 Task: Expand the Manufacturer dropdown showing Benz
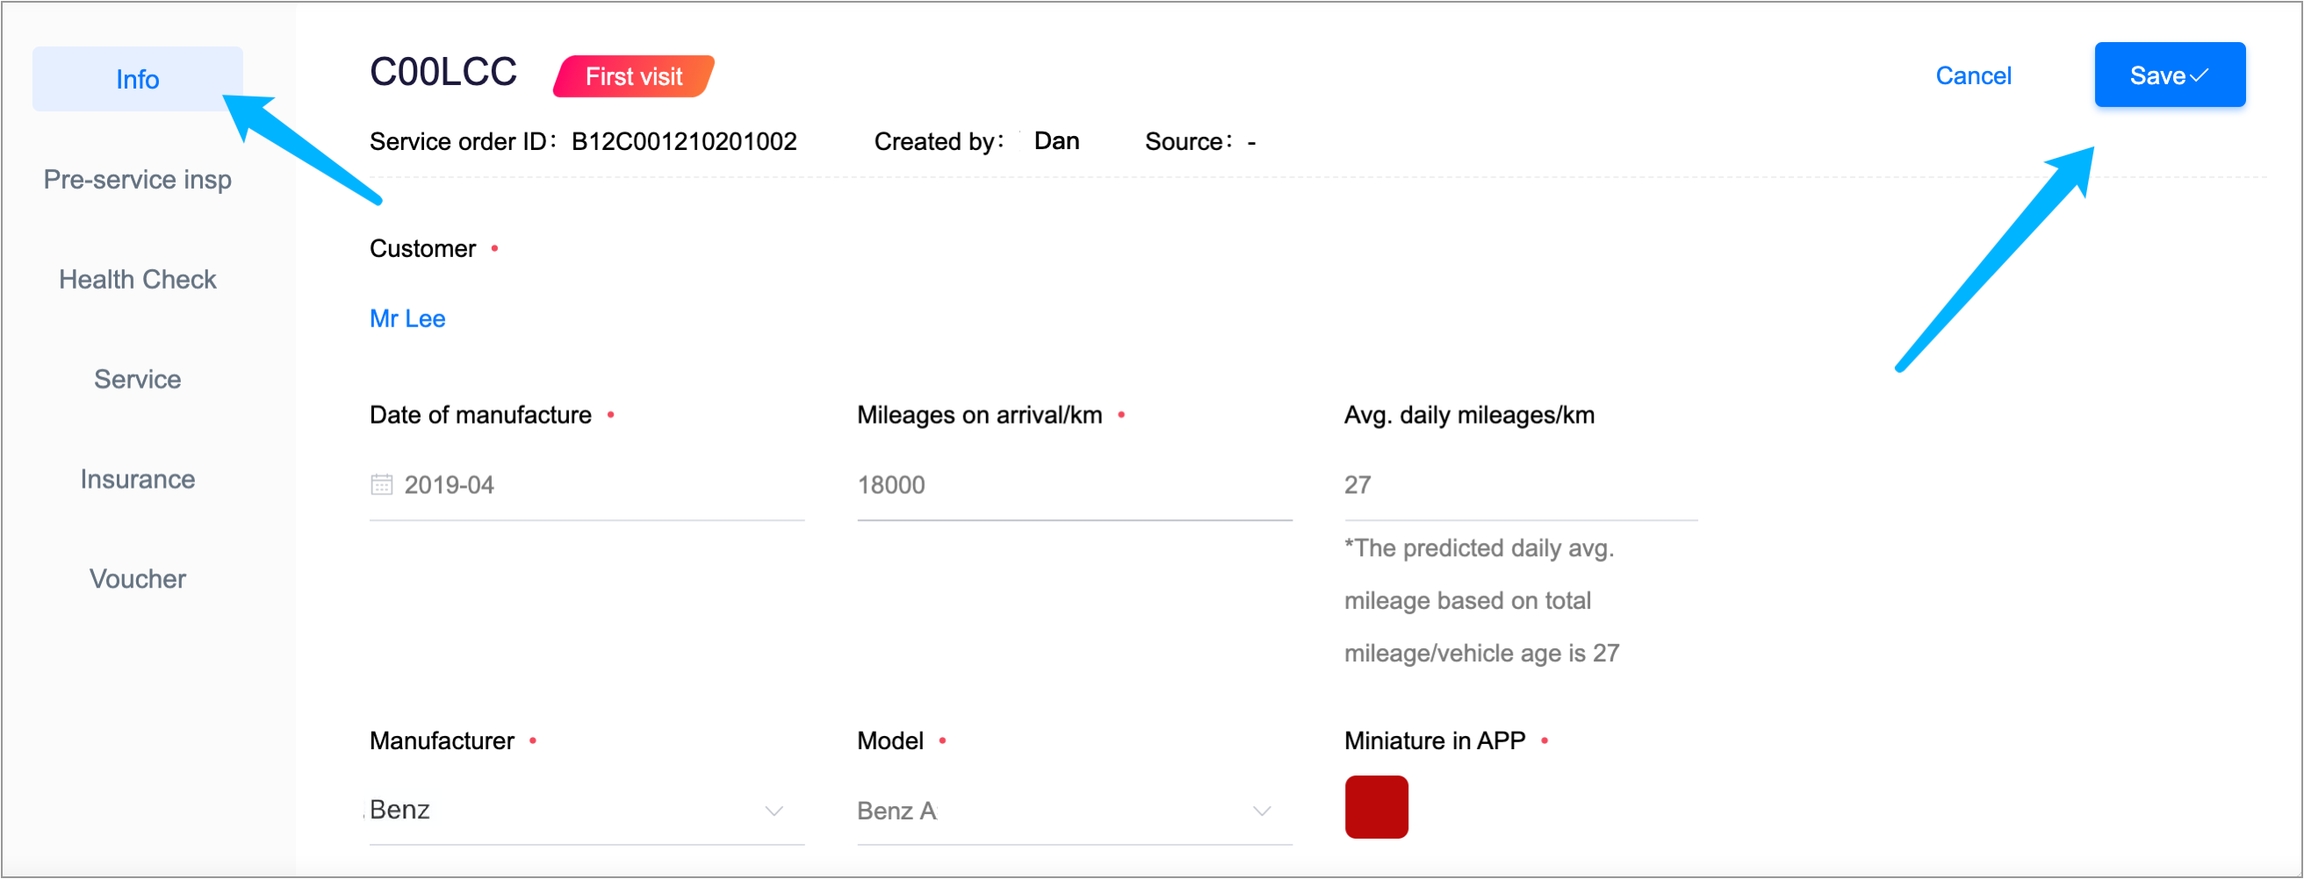[586, 811]
